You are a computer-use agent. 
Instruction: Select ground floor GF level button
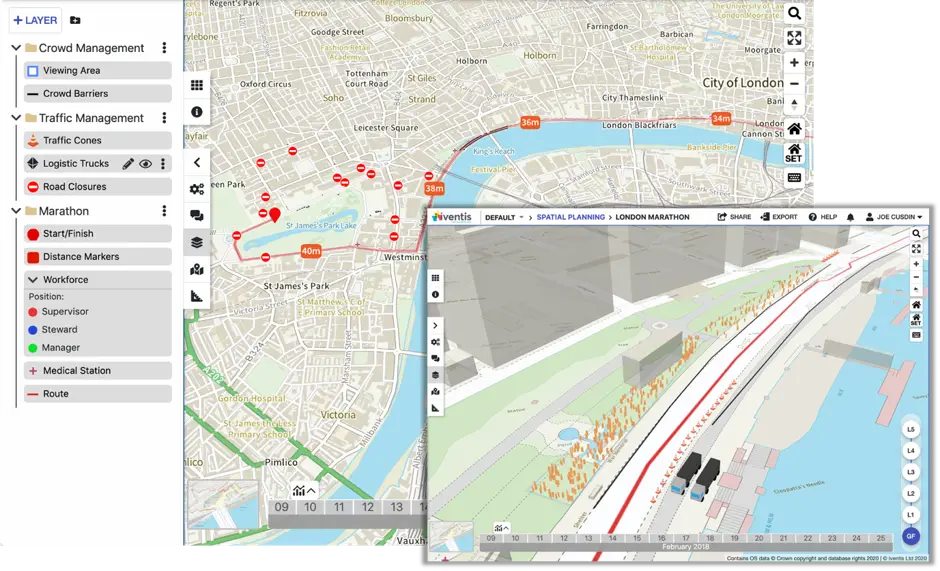coord(911,536)
